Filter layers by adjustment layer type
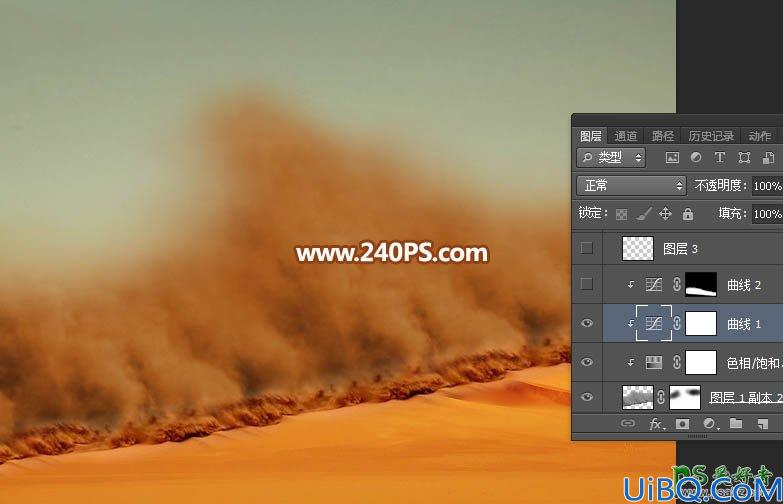The width and height of the screenshot is (783, 504). 696,158
